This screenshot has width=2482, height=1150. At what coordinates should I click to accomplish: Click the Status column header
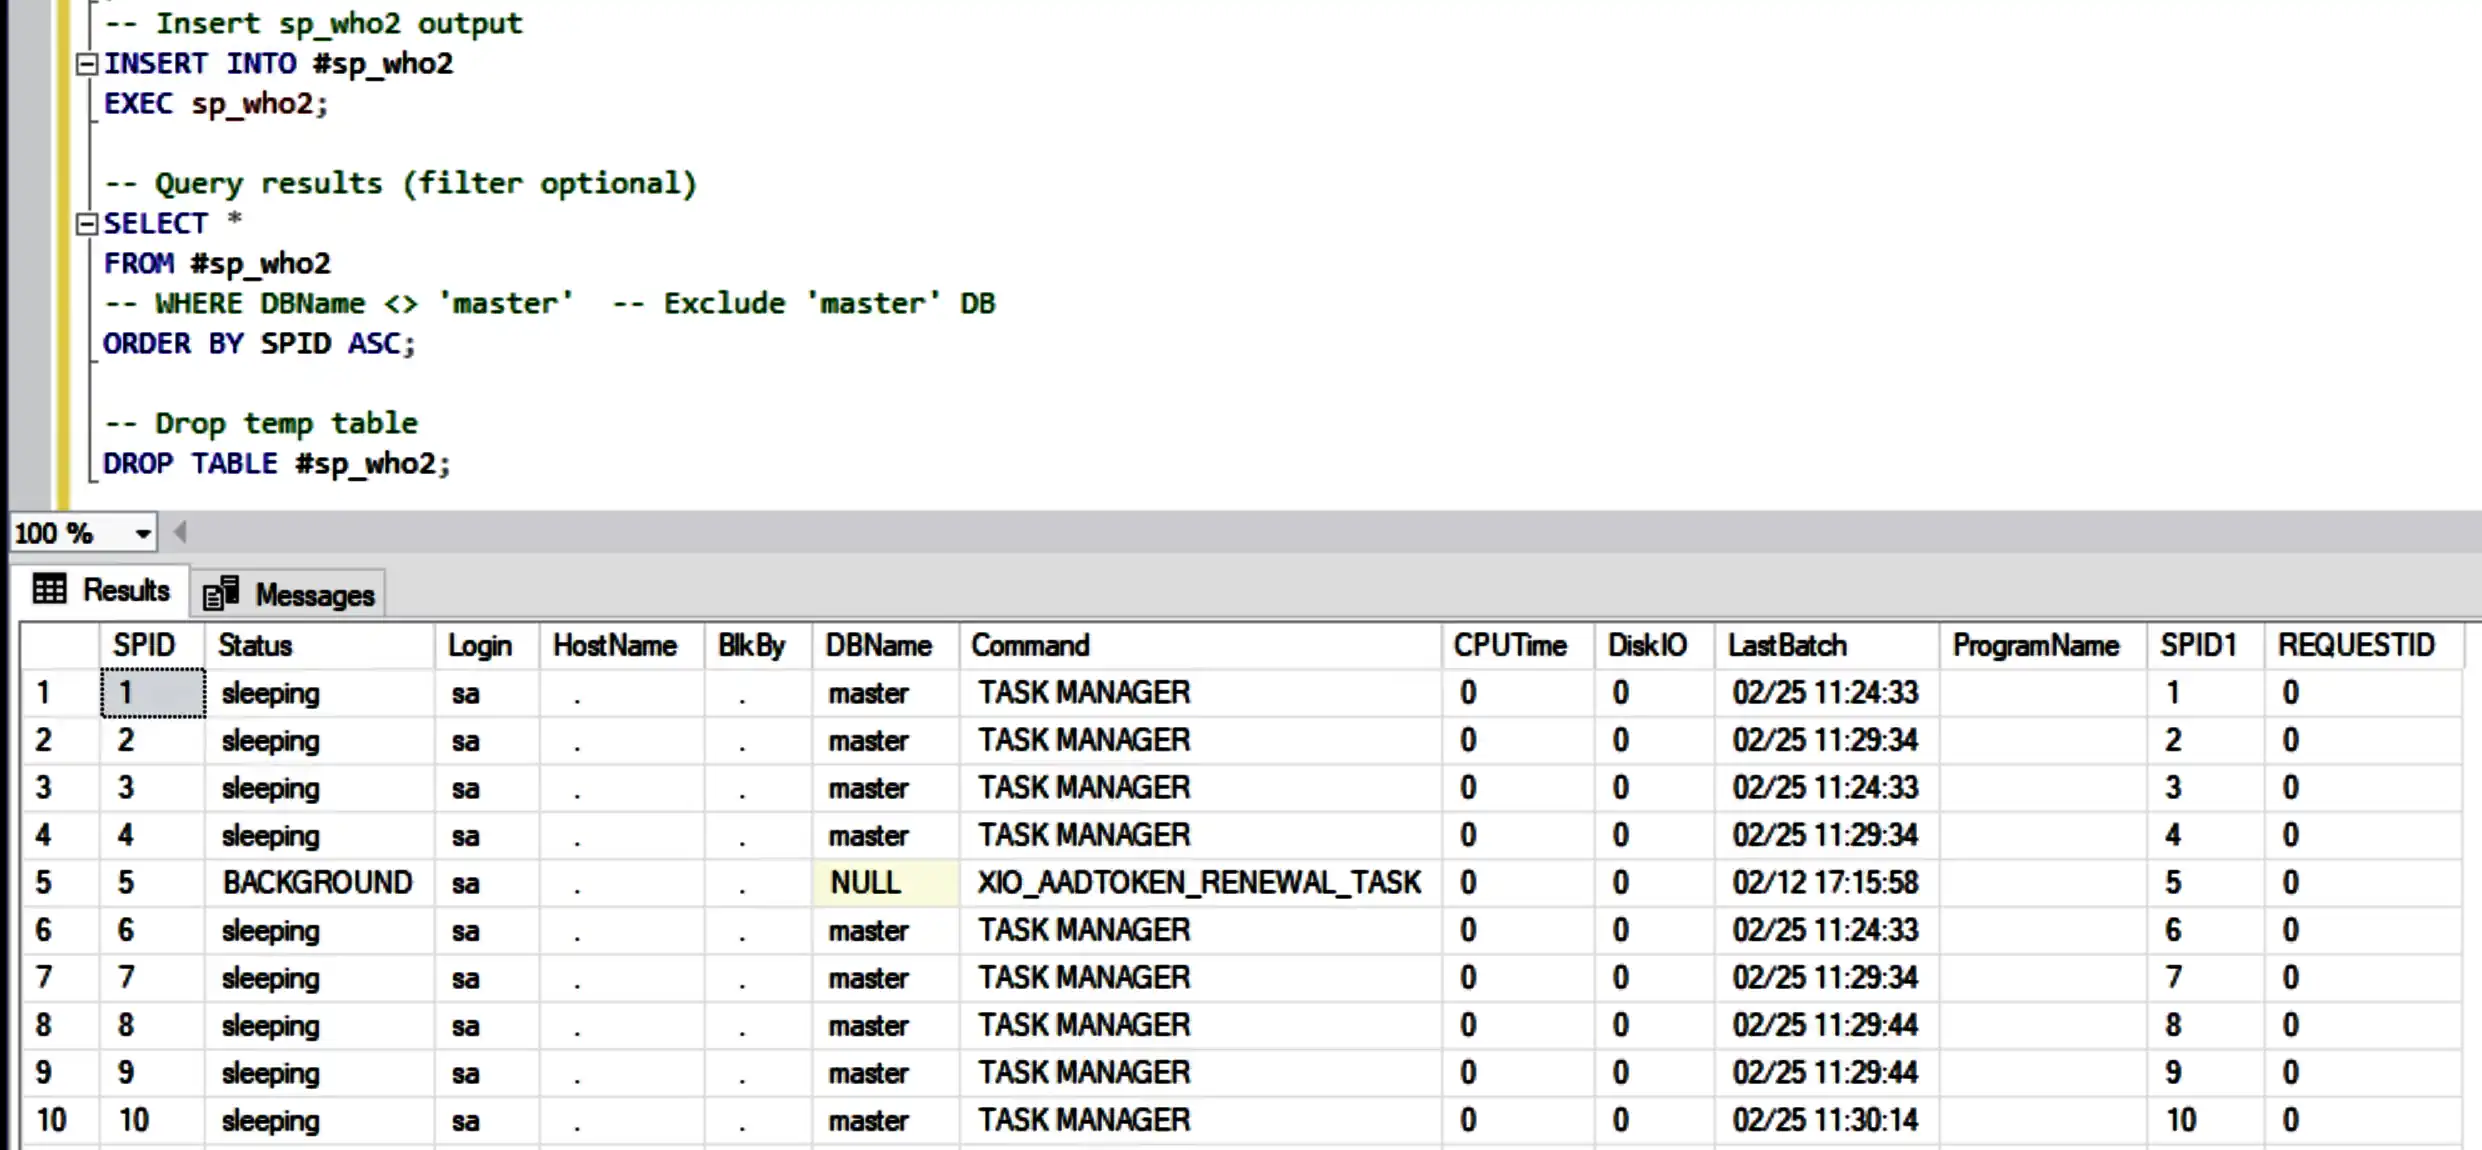click(320, 645)
